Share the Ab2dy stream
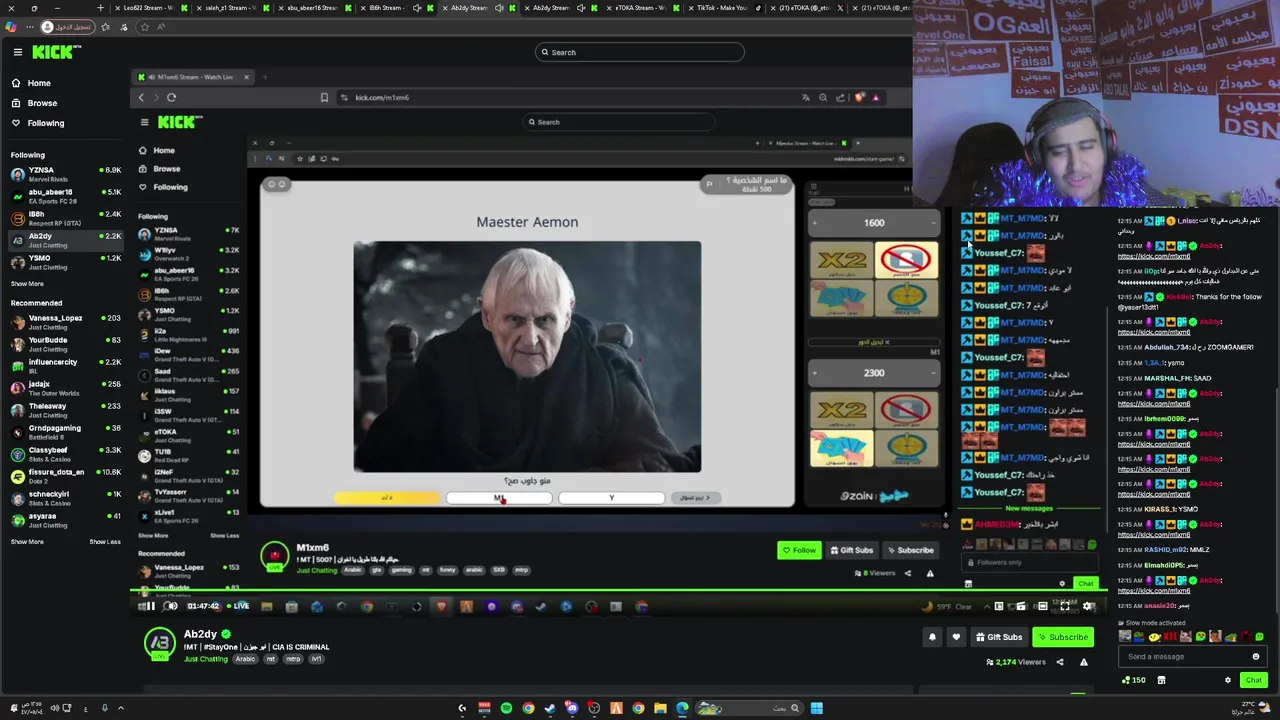This screenshot has height=720, width=1280. (1060, 662)
